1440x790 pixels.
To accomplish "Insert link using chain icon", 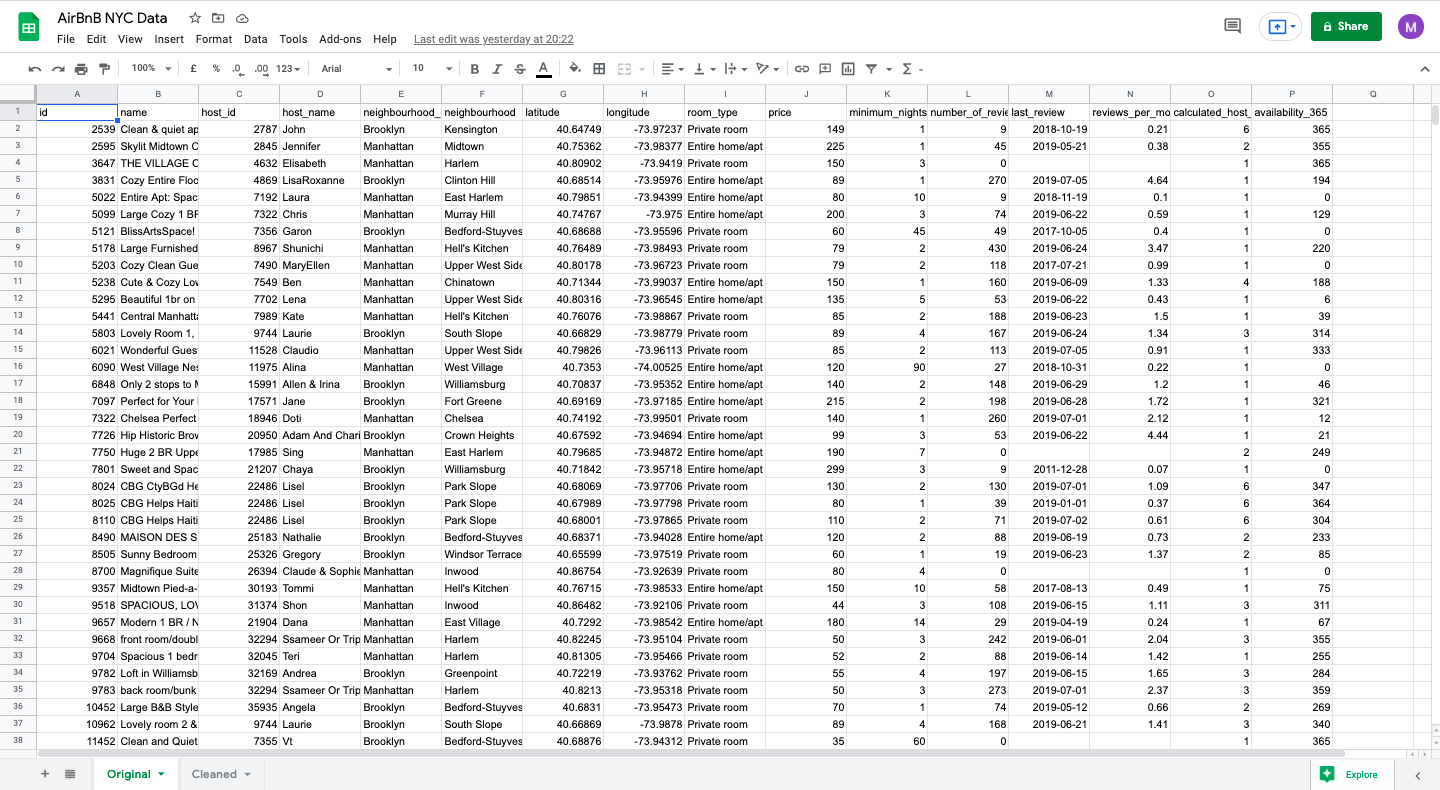I will click(x=802, y=69).
